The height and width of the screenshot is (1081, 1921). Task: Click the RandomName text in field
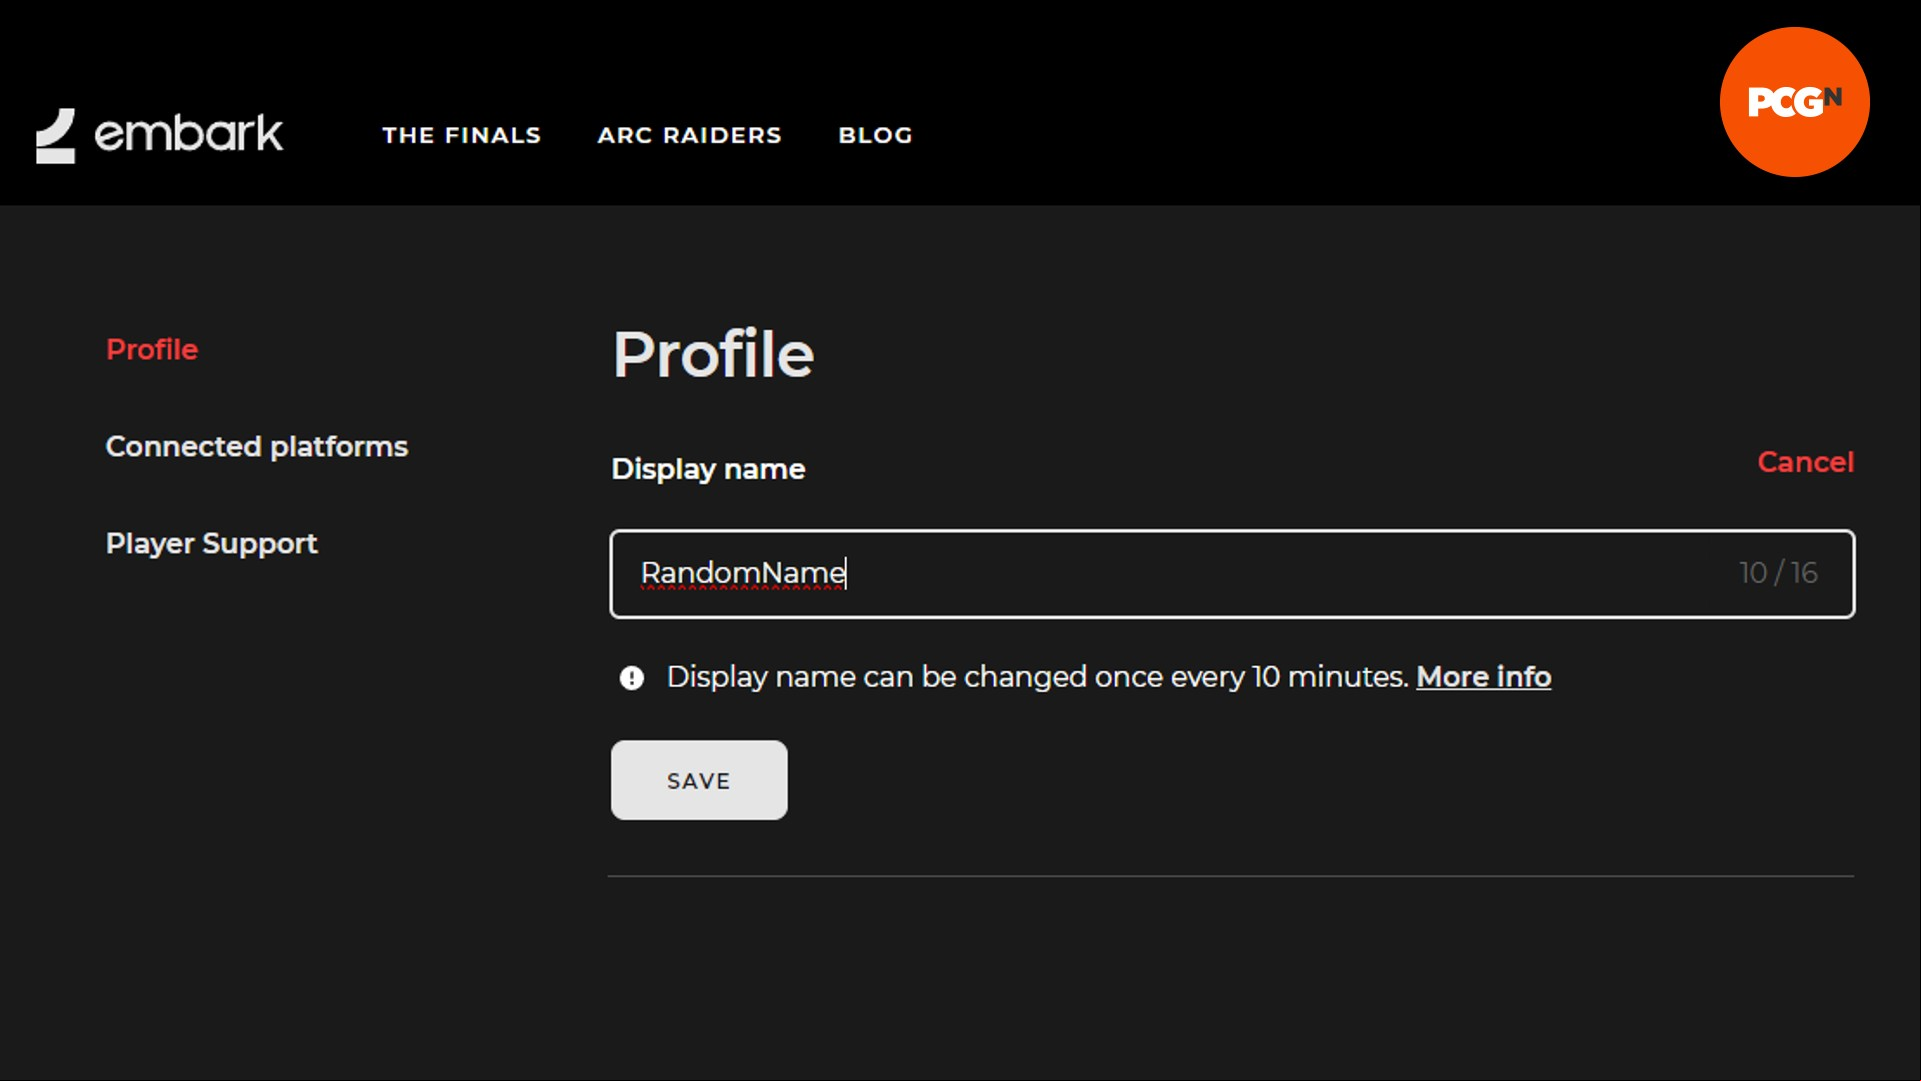(743, 573)
